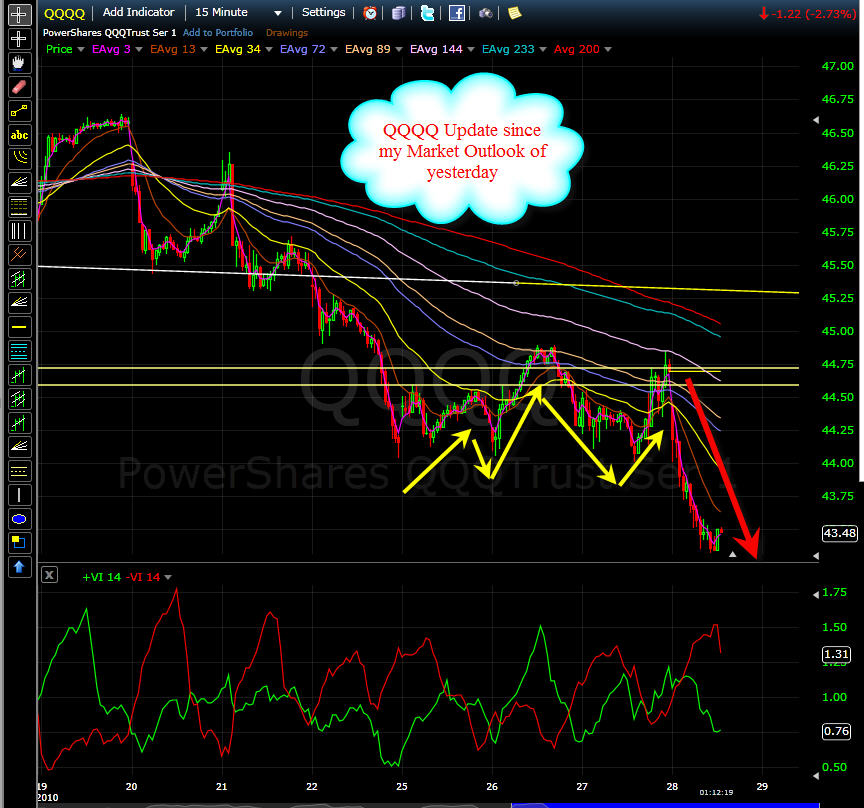864x808 pixels.
Task: Select the yellow trend line drawing tool
Action: coord(19,111)
